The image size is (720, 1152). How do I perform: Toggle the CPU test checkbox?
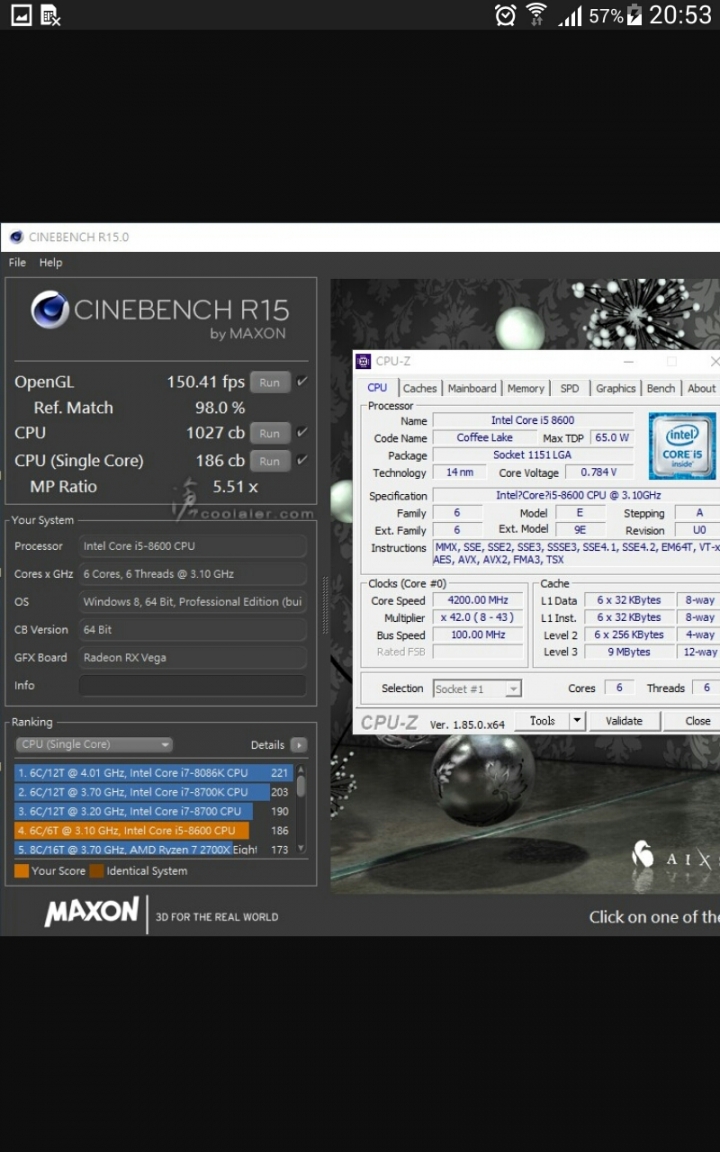pos(302,432)
